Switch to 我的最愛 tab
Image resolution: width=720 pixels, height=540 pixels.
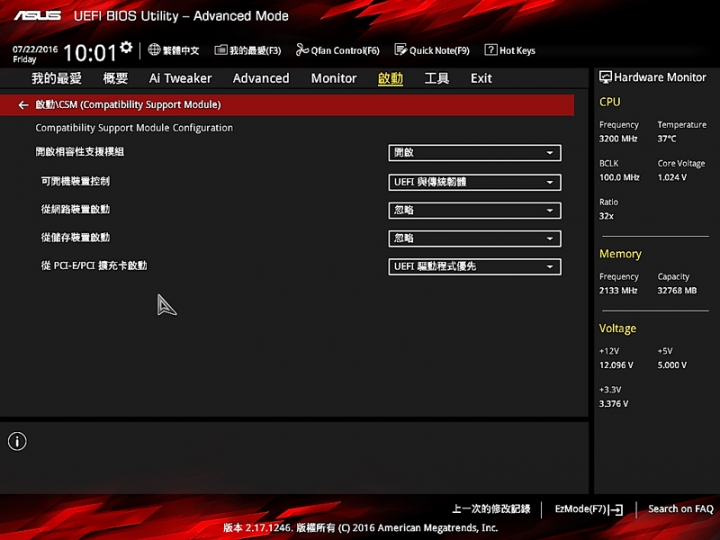pos(56,79)
